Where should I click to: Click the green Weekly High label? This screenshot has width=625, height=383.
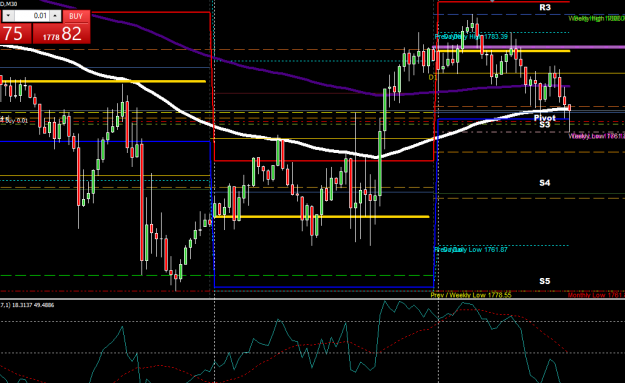coord(596,19)
